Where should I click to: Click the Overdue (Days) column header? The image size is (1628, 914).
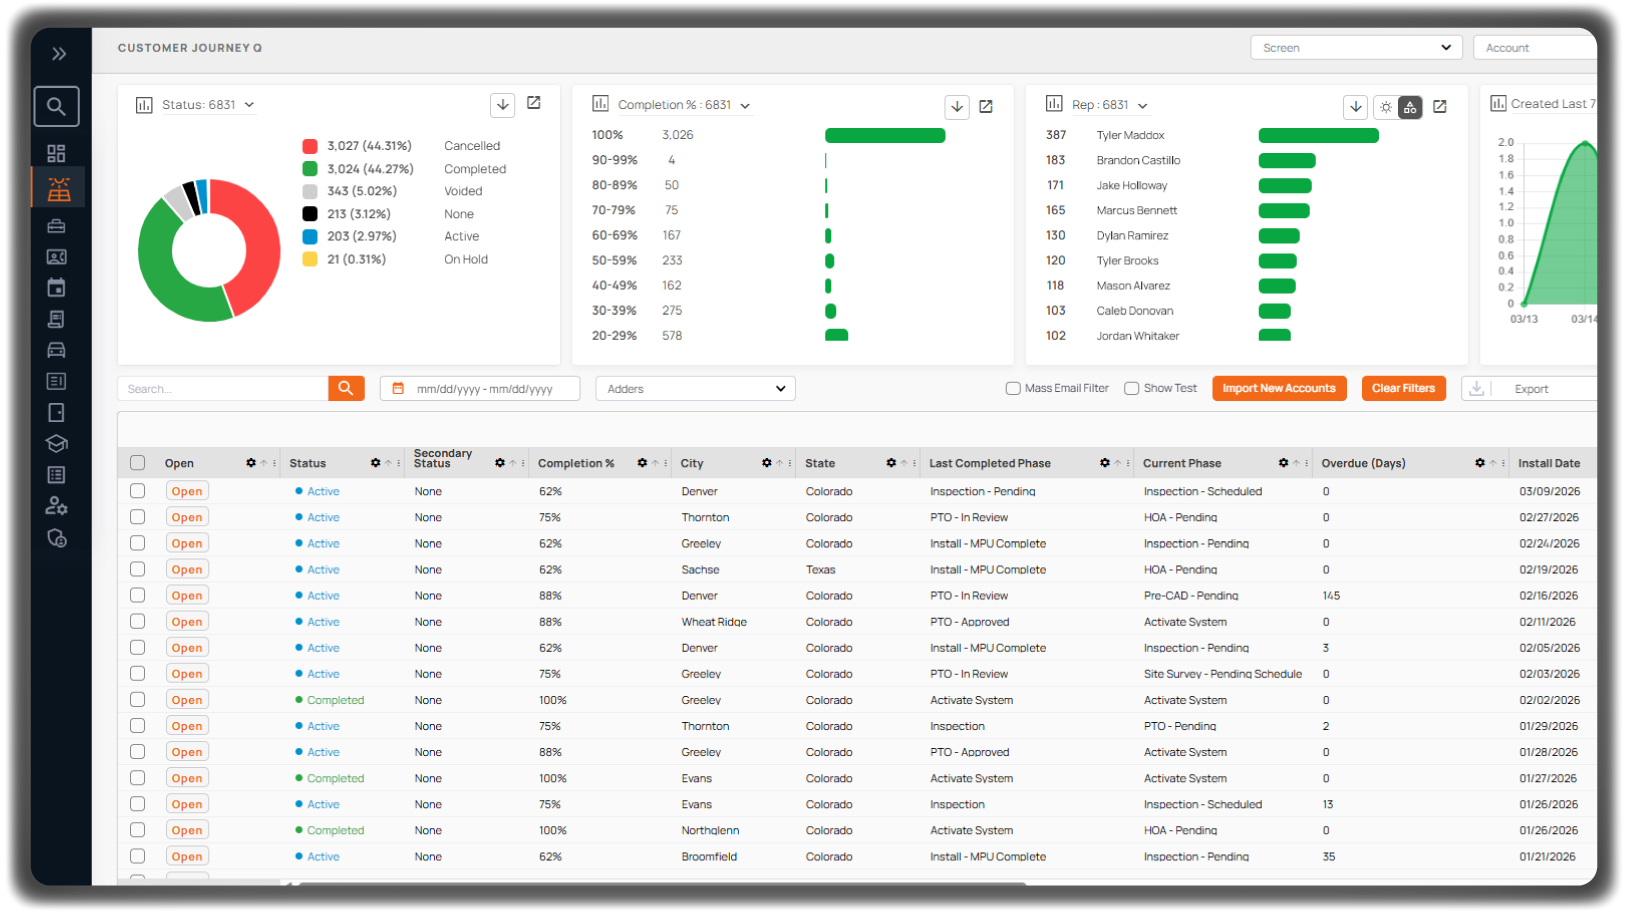pyautogui.click(x=1363, y=463)
